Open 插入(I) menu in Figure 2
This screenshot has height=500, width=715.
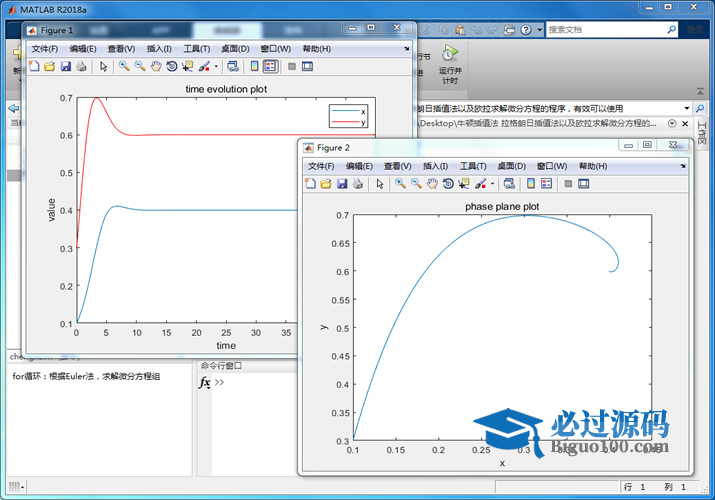pos(435,166)
